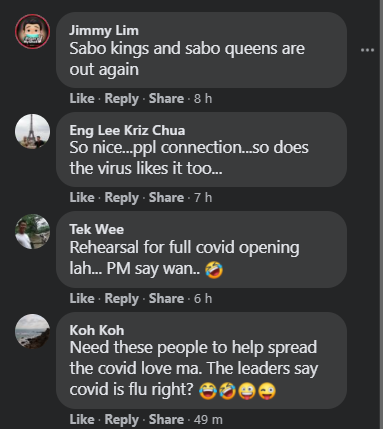This screenshot has height=429, width=383.
Task: View Koh Koh's profile picture
Action: tap(32, 331)
